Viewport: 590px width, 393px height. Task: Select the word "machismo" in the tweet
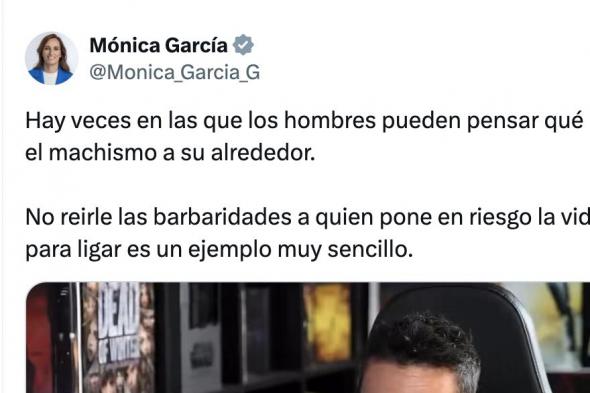coord(103,153)
